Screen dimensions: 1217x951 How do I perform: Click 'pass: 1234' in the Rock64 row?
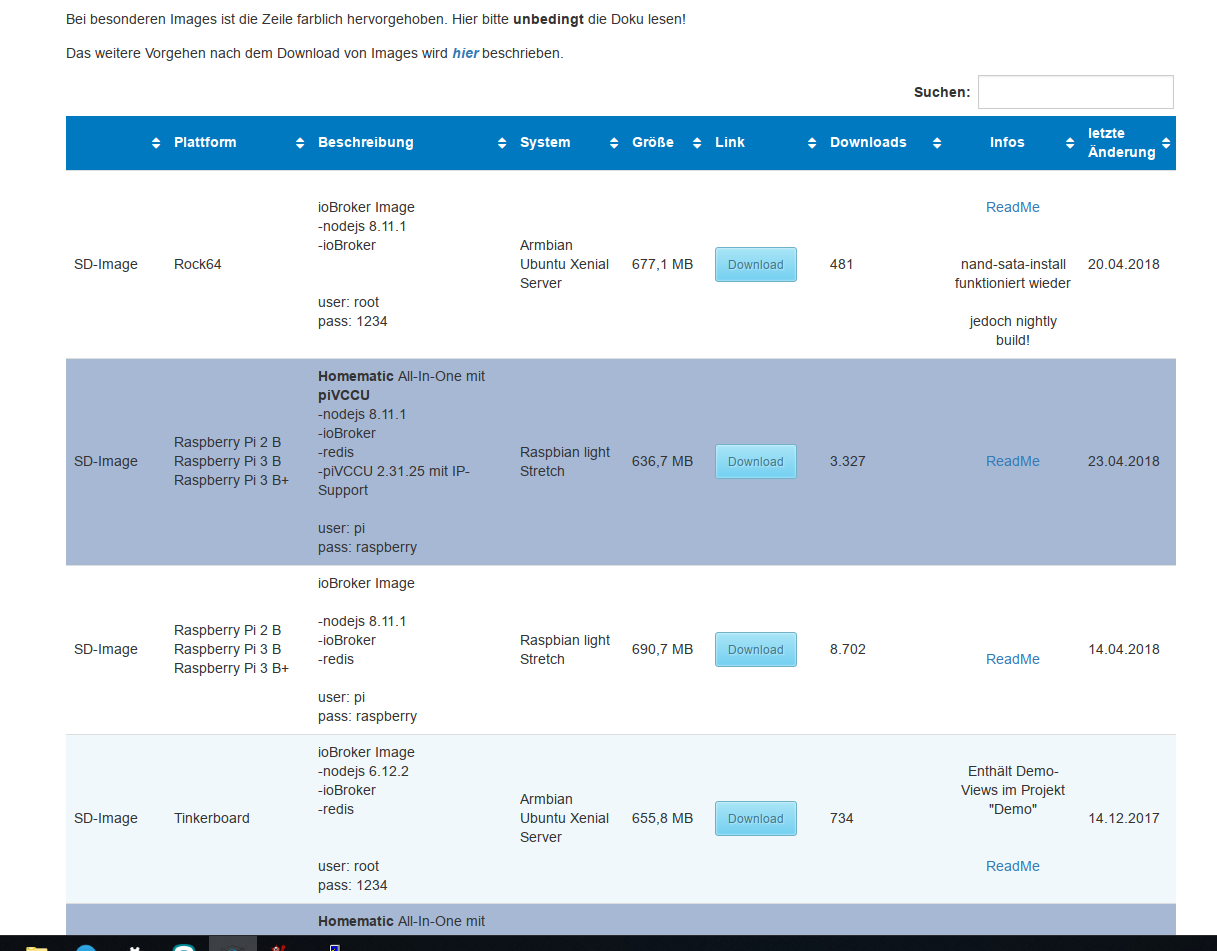point(353,321)
